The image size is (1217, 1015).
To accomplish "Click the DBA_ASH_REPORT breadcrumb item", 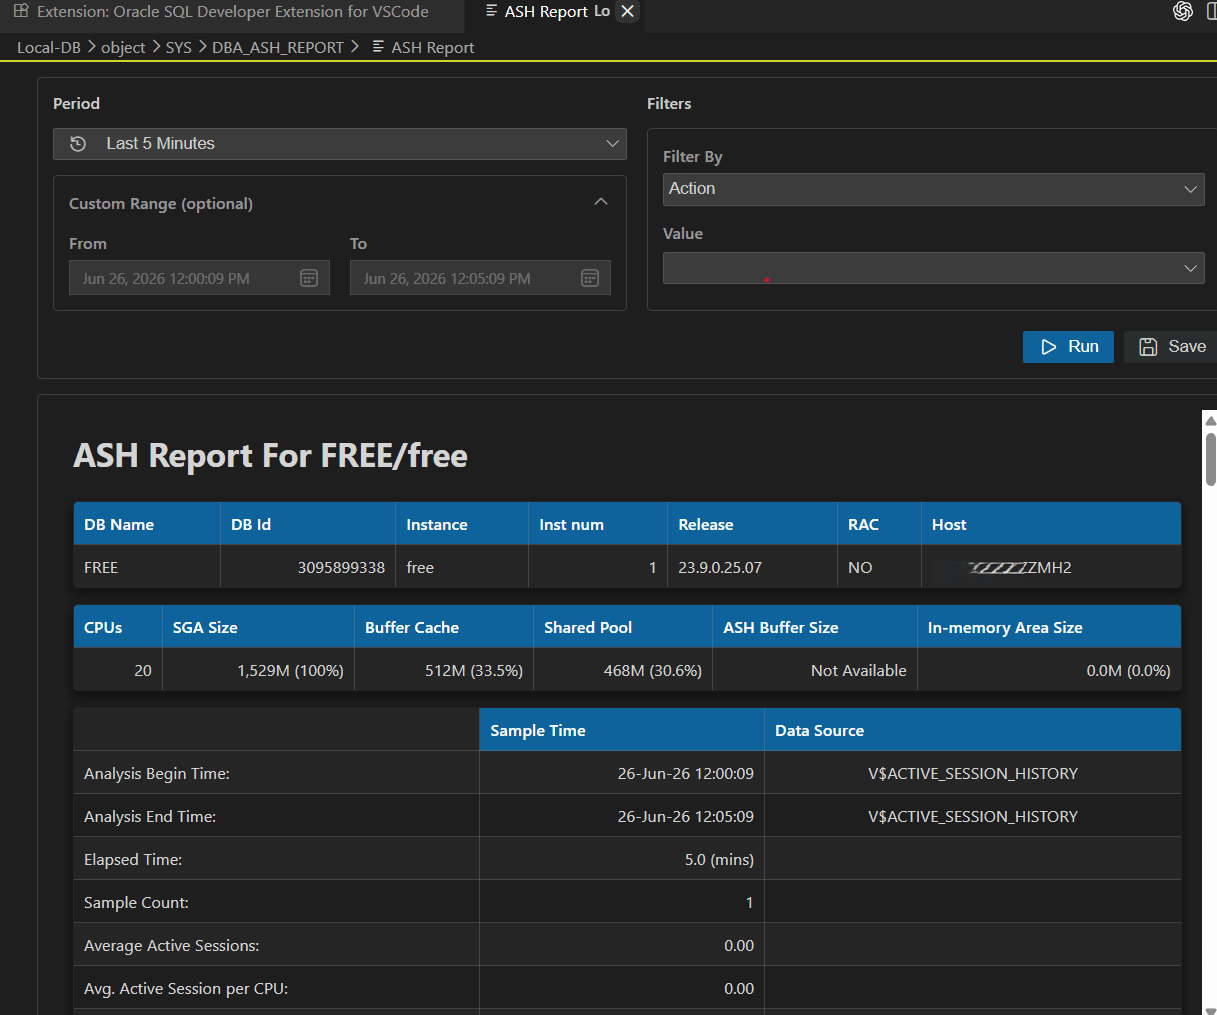I will pos(278,47).
